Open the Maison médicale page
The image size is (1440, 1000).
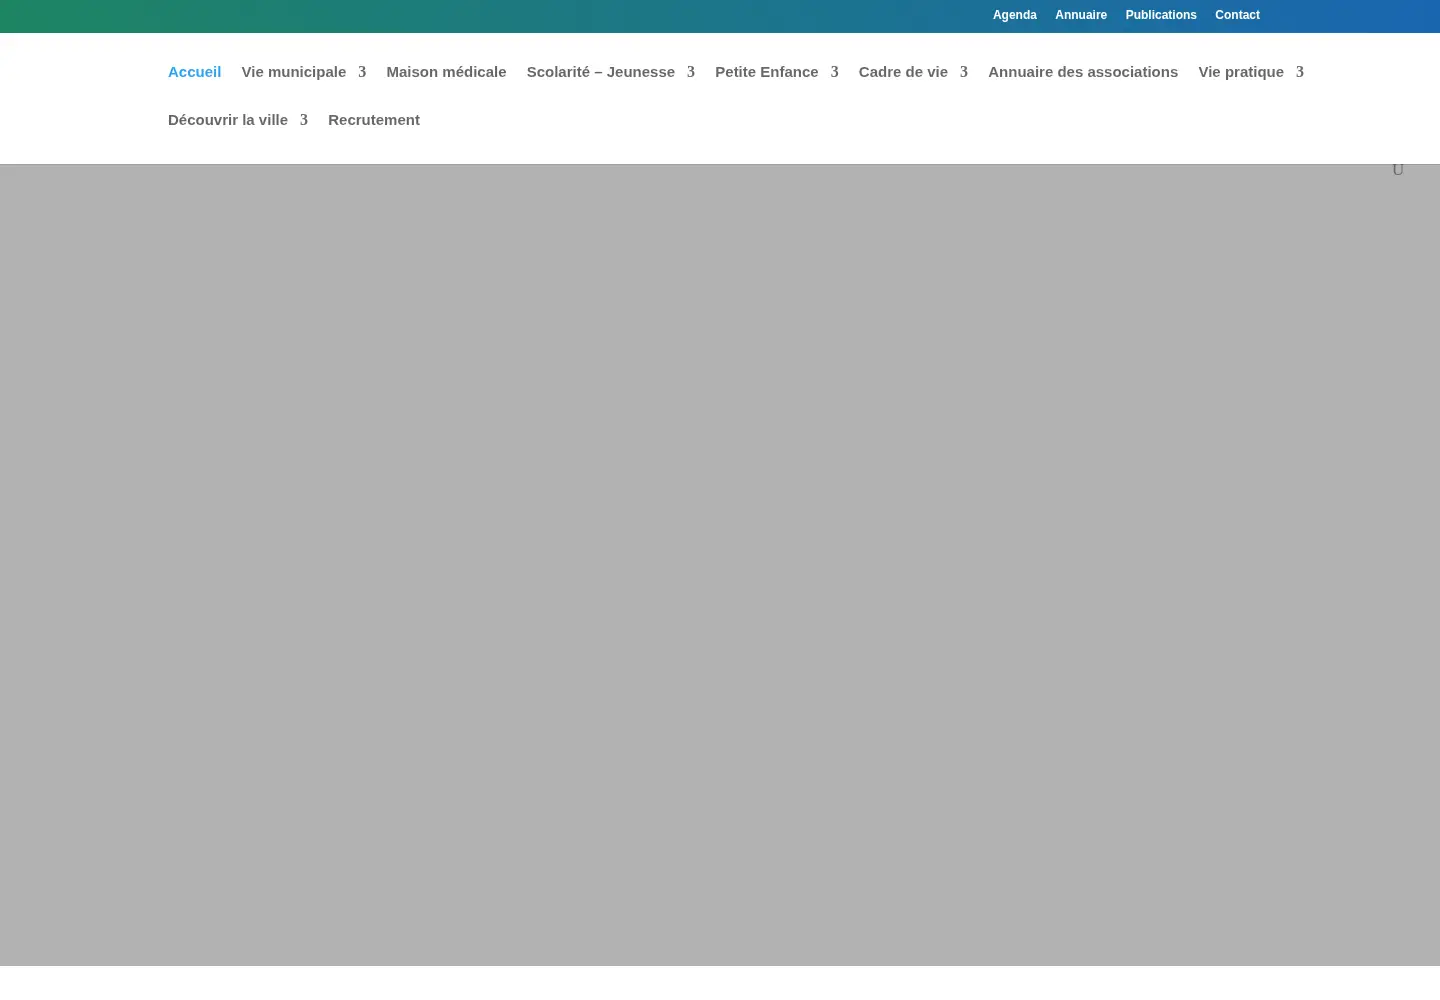point(446,72)
